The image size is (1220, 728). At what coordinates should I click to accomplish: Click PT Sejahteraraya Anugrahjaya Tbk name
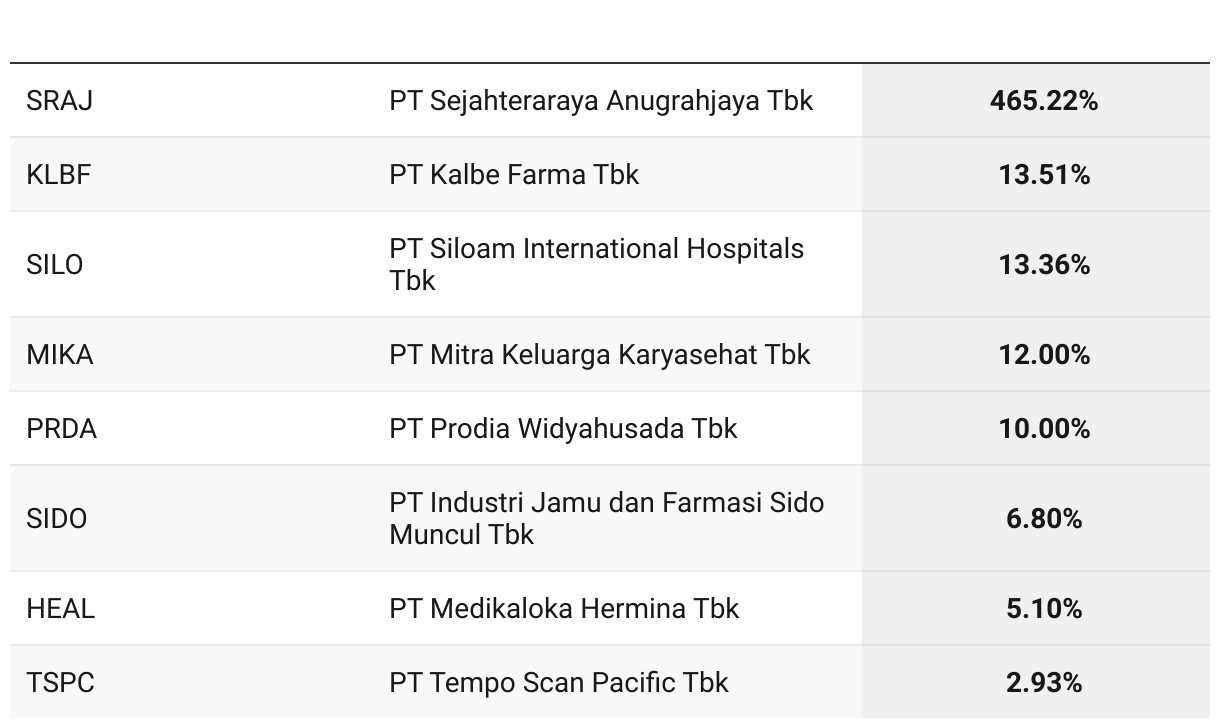(x=601, y=101)
